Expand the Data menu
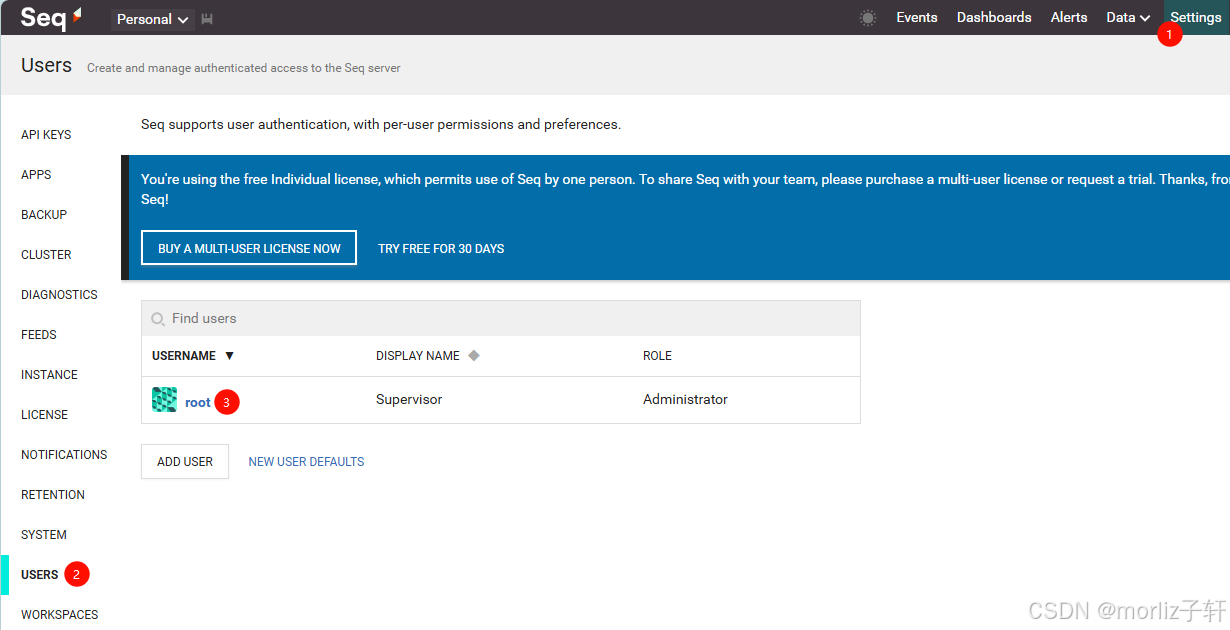The width and height of the screenshot is (1230, 630). point(1128,18)
